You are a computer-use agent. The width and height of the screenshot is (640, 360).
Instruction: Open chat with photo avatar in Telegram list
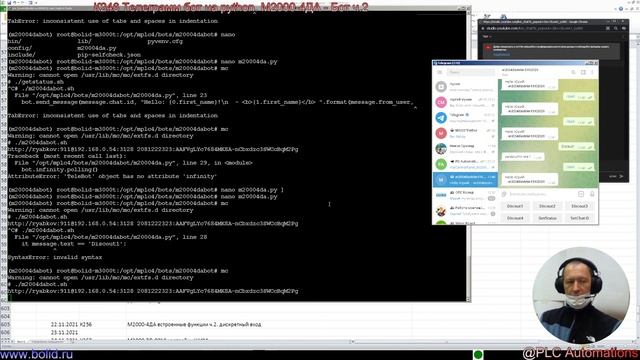[x=465, y=149]
